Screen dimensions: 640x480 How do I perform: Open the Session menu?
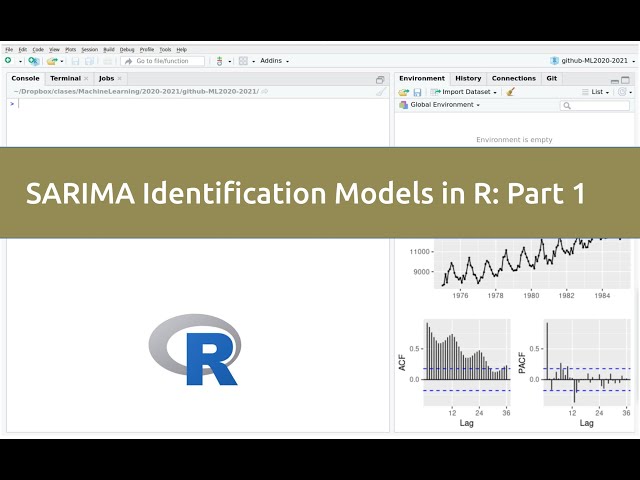[x=89, y=50]
